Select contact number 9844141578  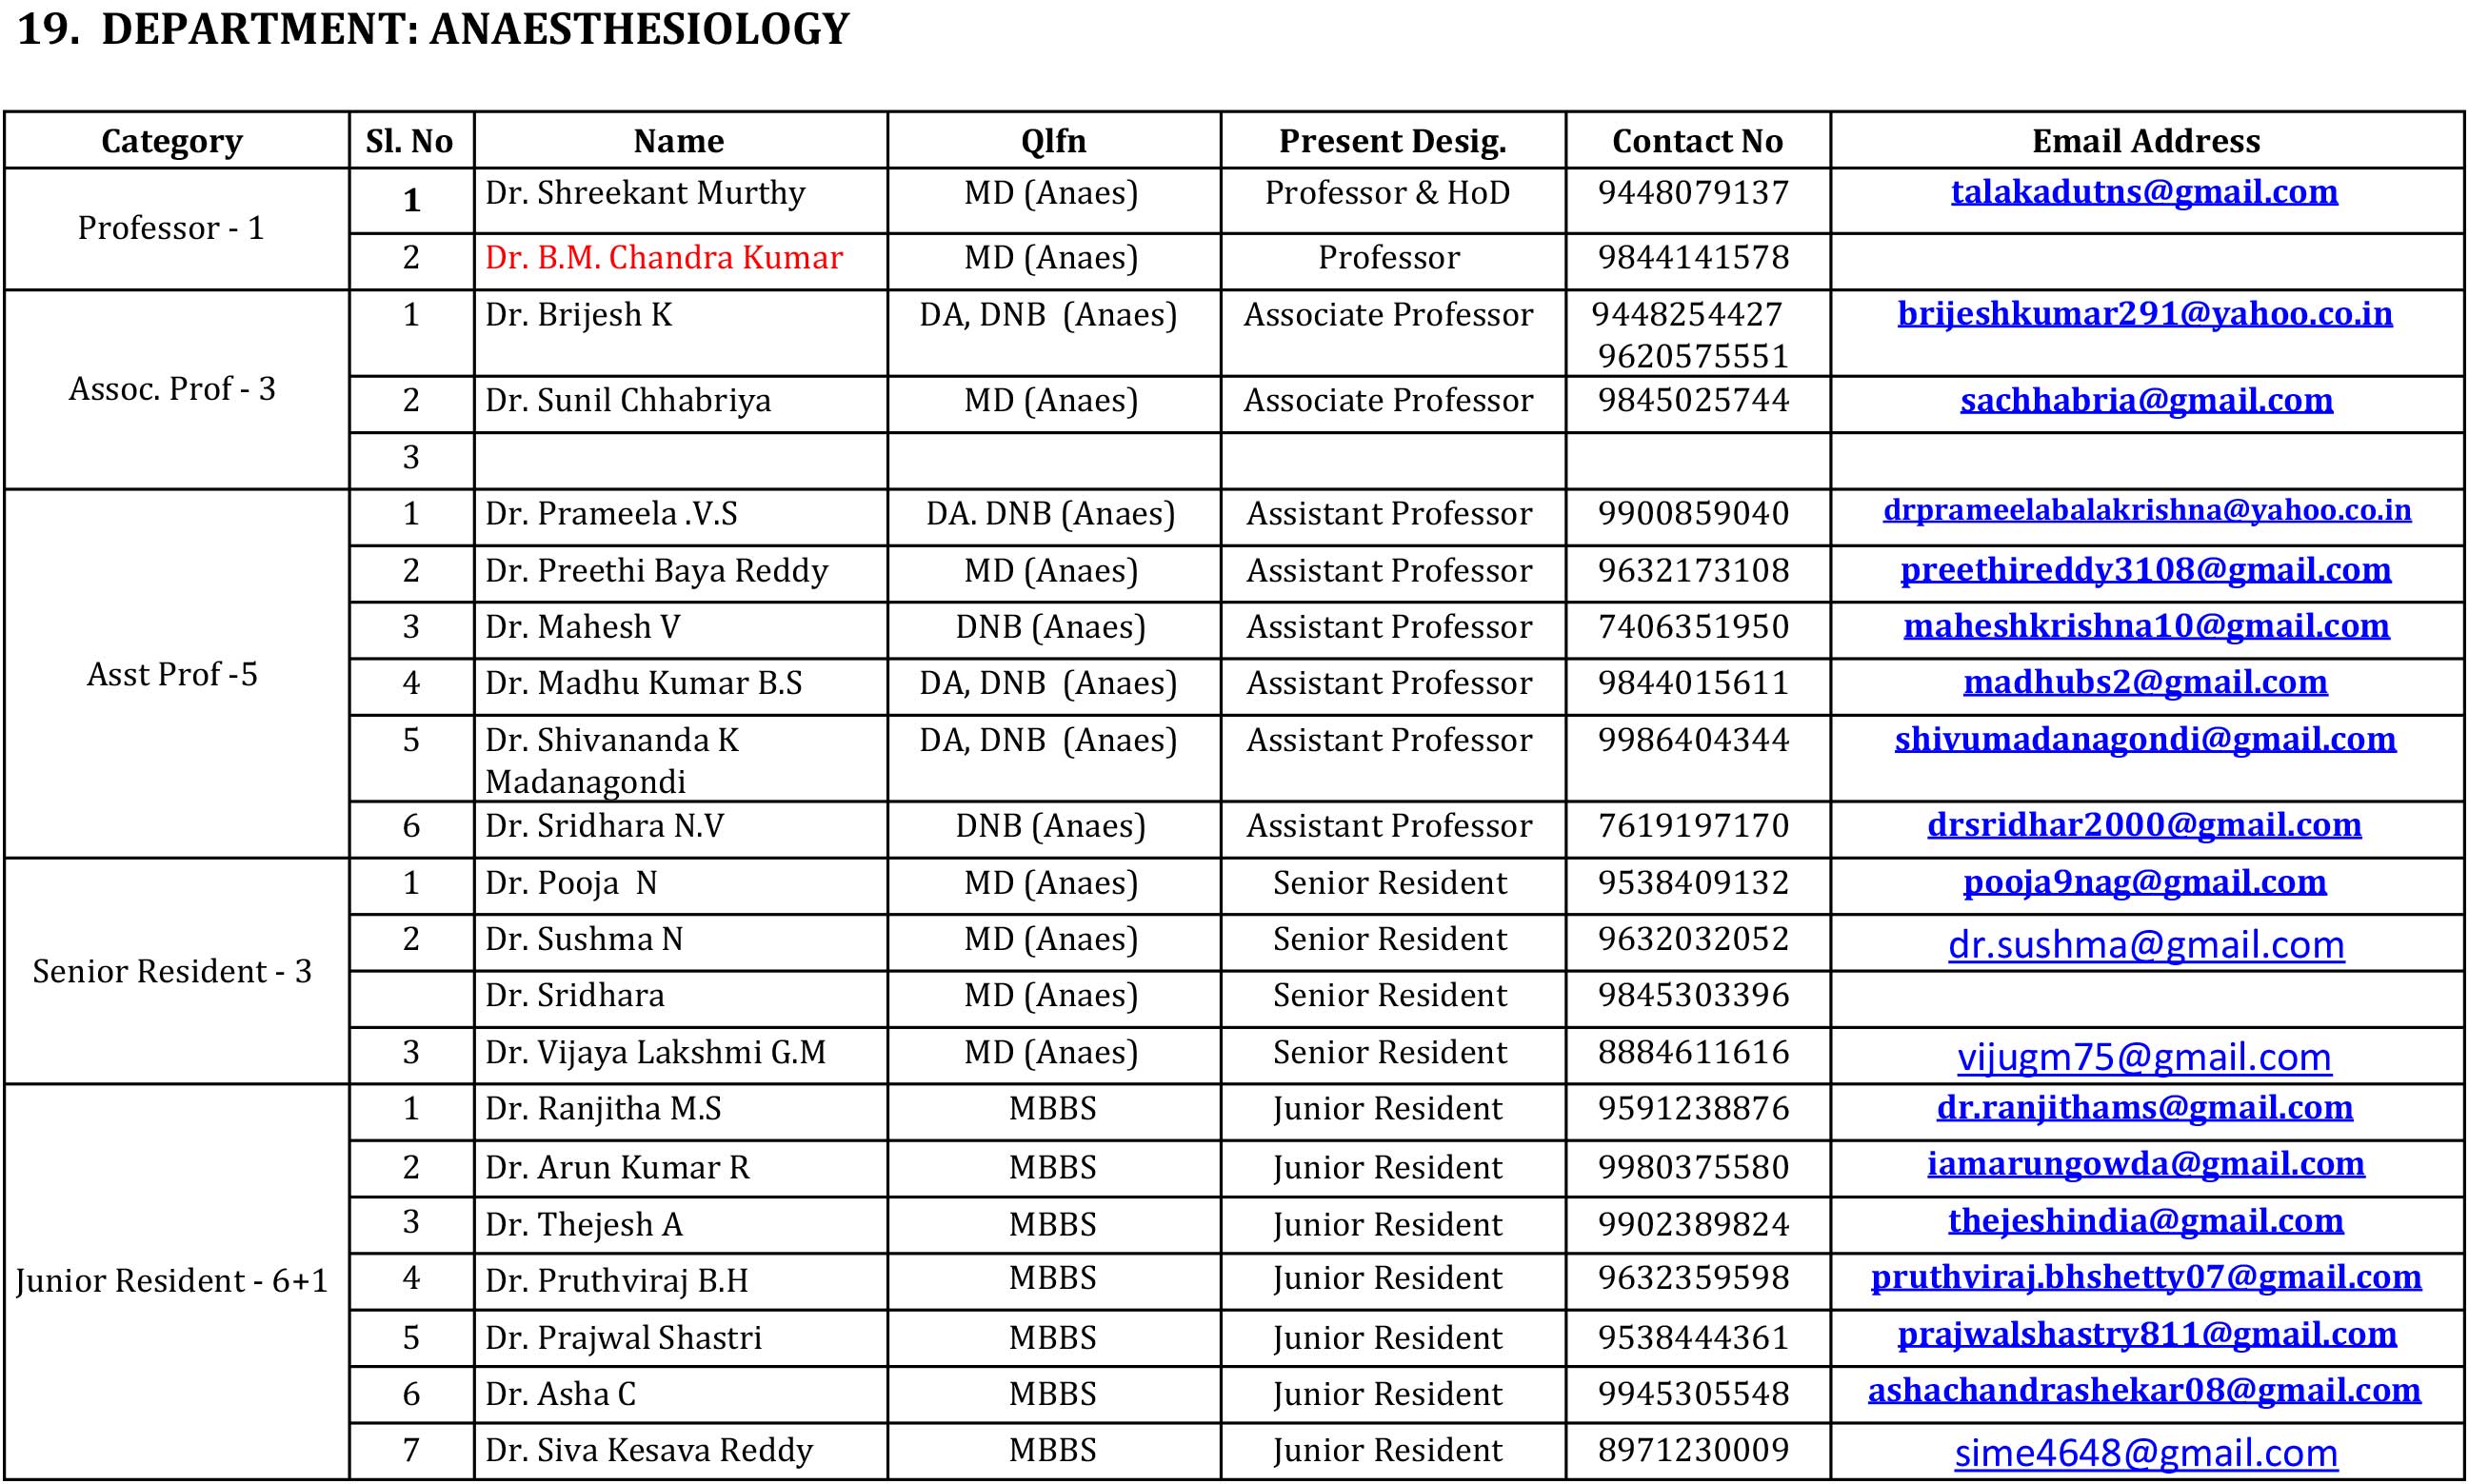(1693, 258)
